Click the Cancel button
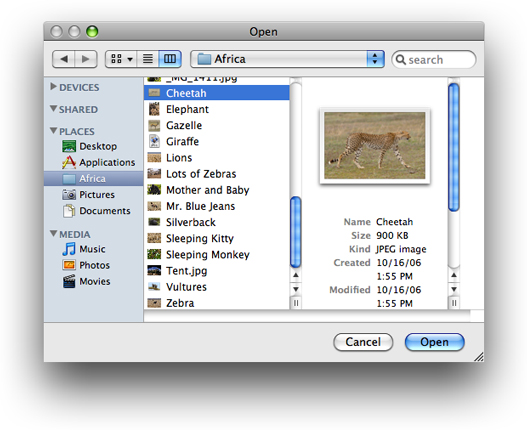The image size is (527, 430). tap(363, 342)
